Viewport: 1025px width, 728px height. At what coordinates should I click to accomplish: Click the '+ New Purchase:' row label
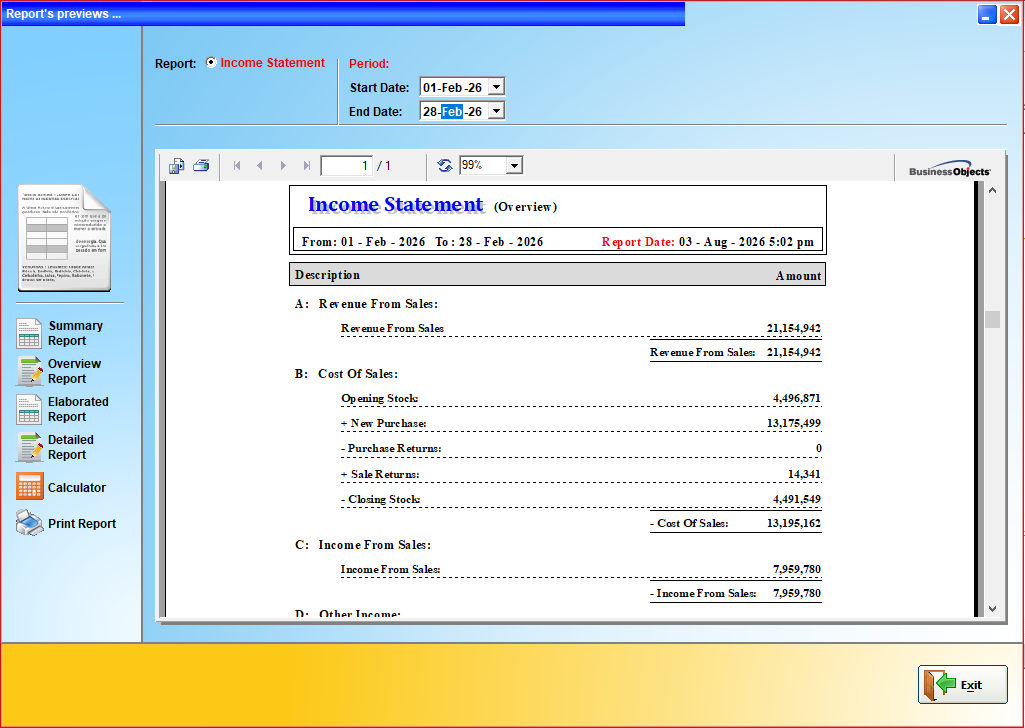click(x=383, y=423)
